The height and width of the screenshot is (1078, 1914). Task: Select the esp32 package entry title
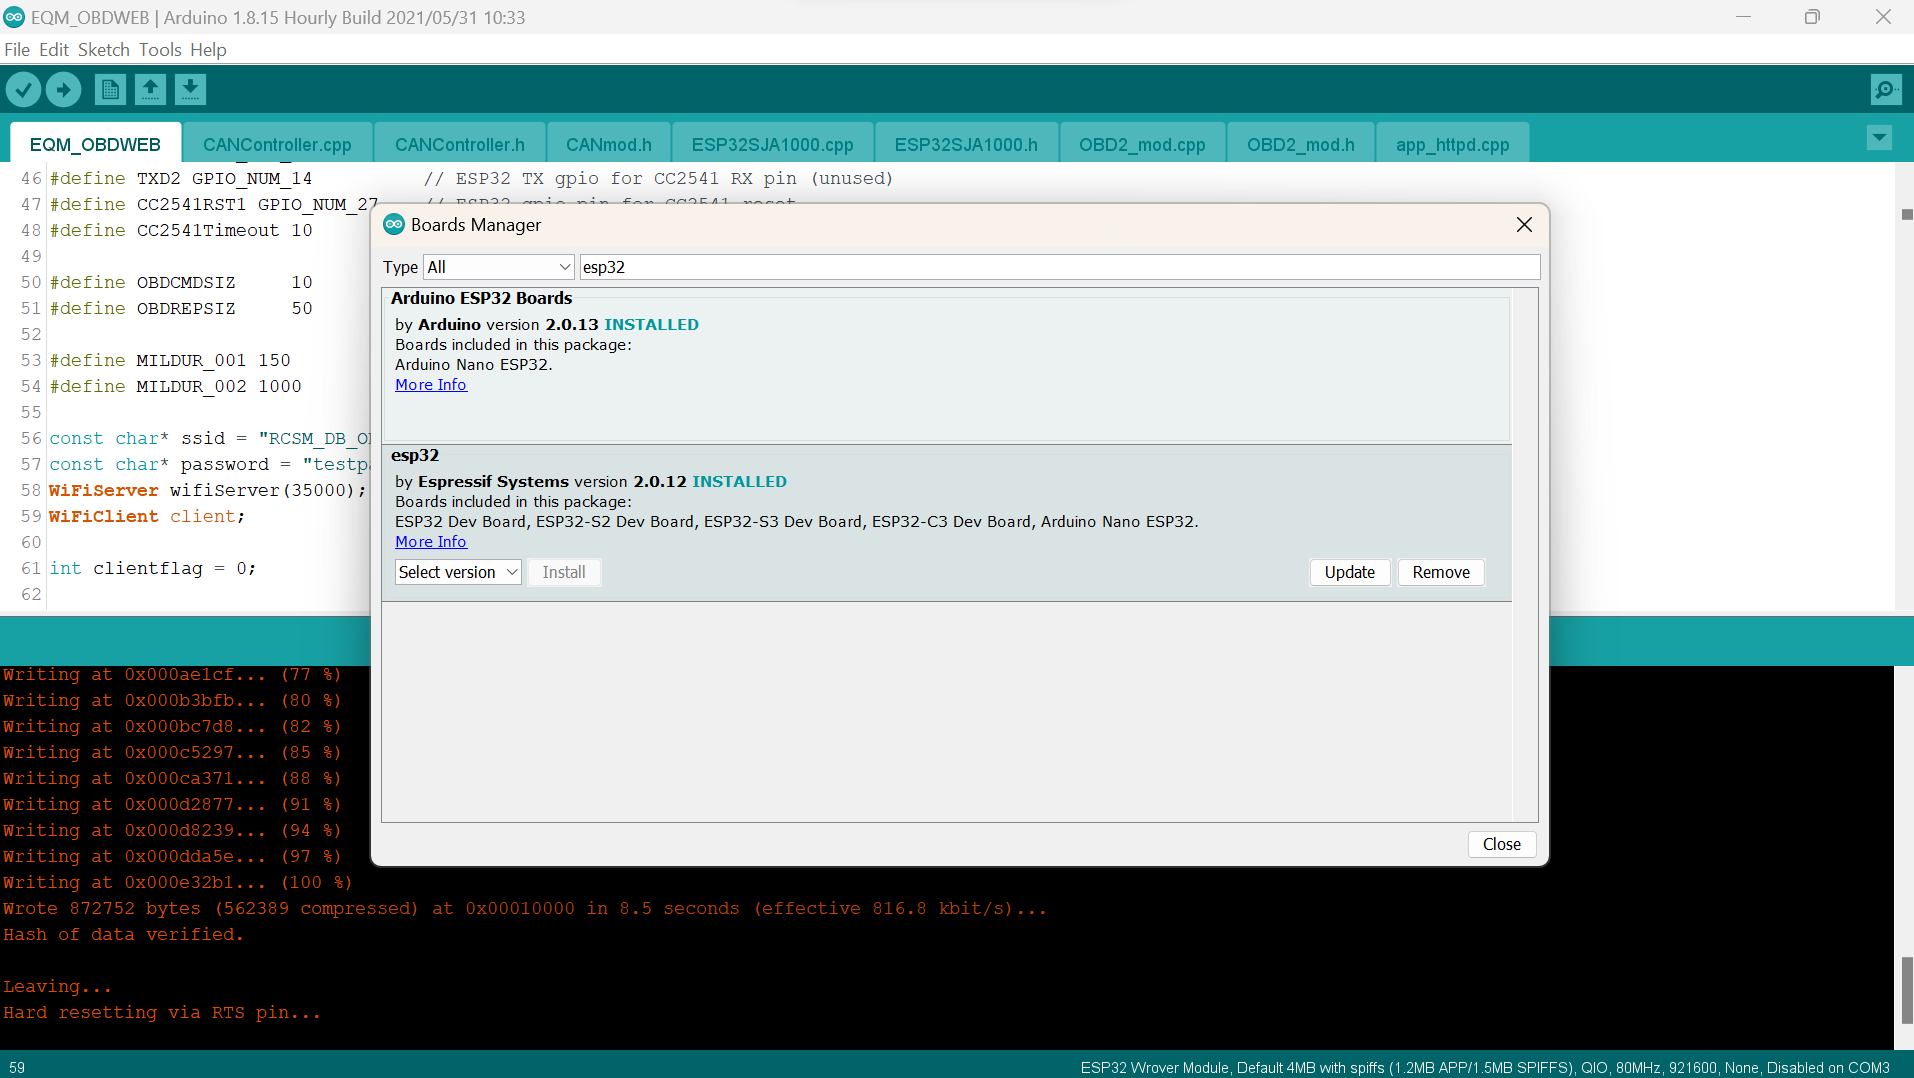pos(415,455)
